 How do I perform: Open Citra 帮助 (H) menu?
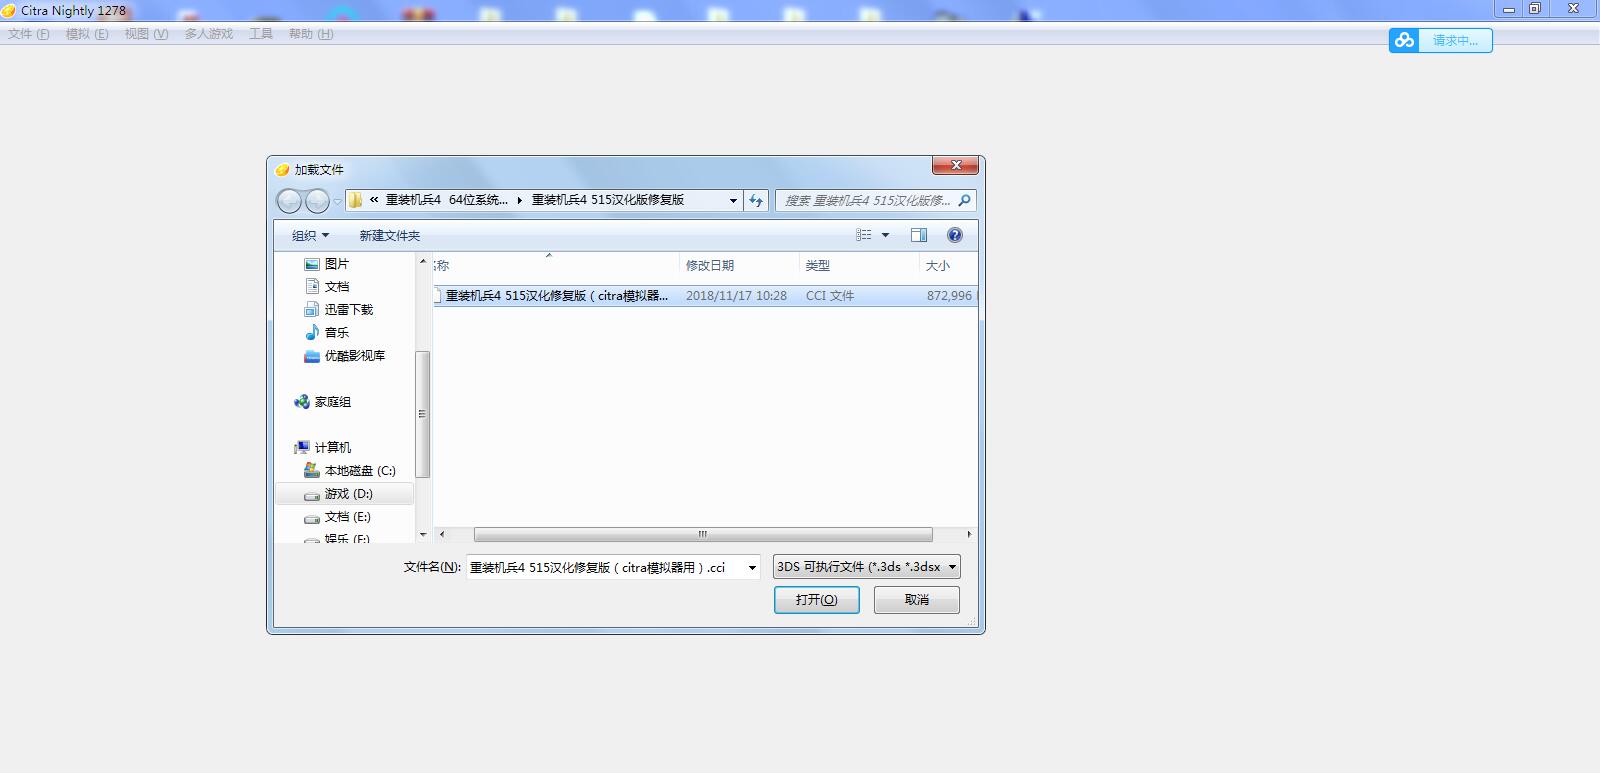[311, 34]
